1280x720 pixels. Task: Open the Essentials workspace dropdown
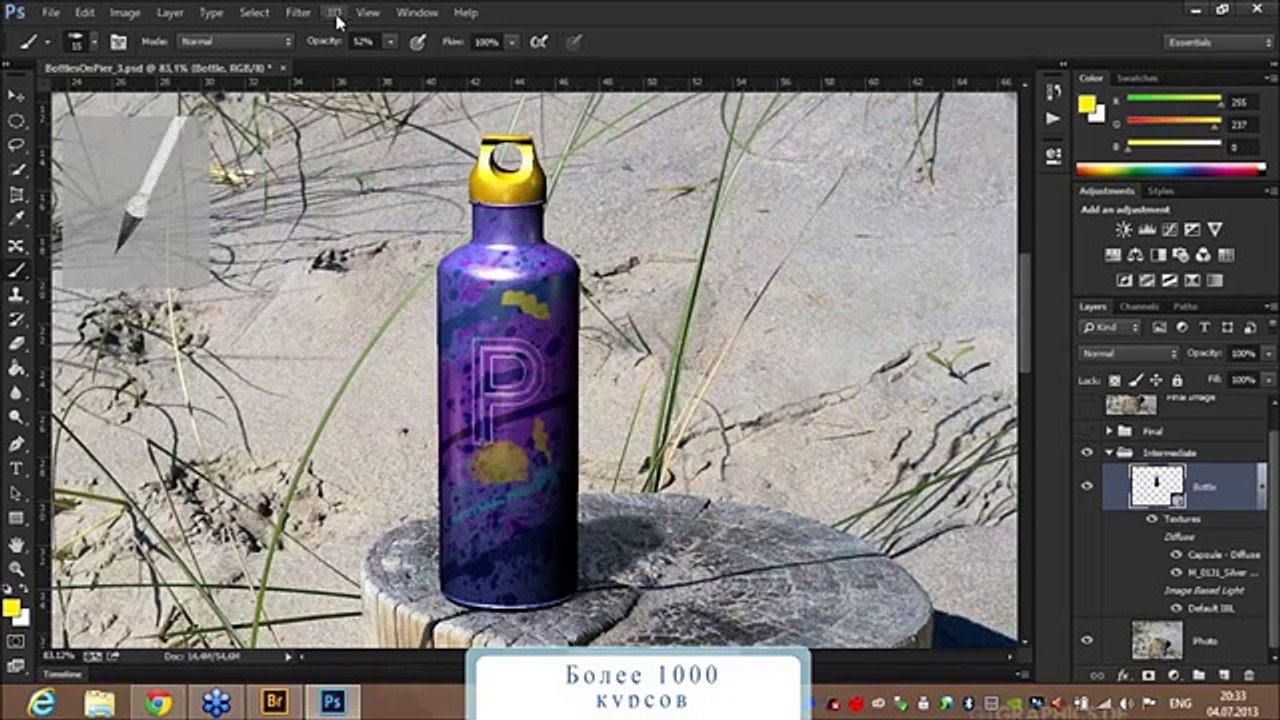(x=1219, y=42)
